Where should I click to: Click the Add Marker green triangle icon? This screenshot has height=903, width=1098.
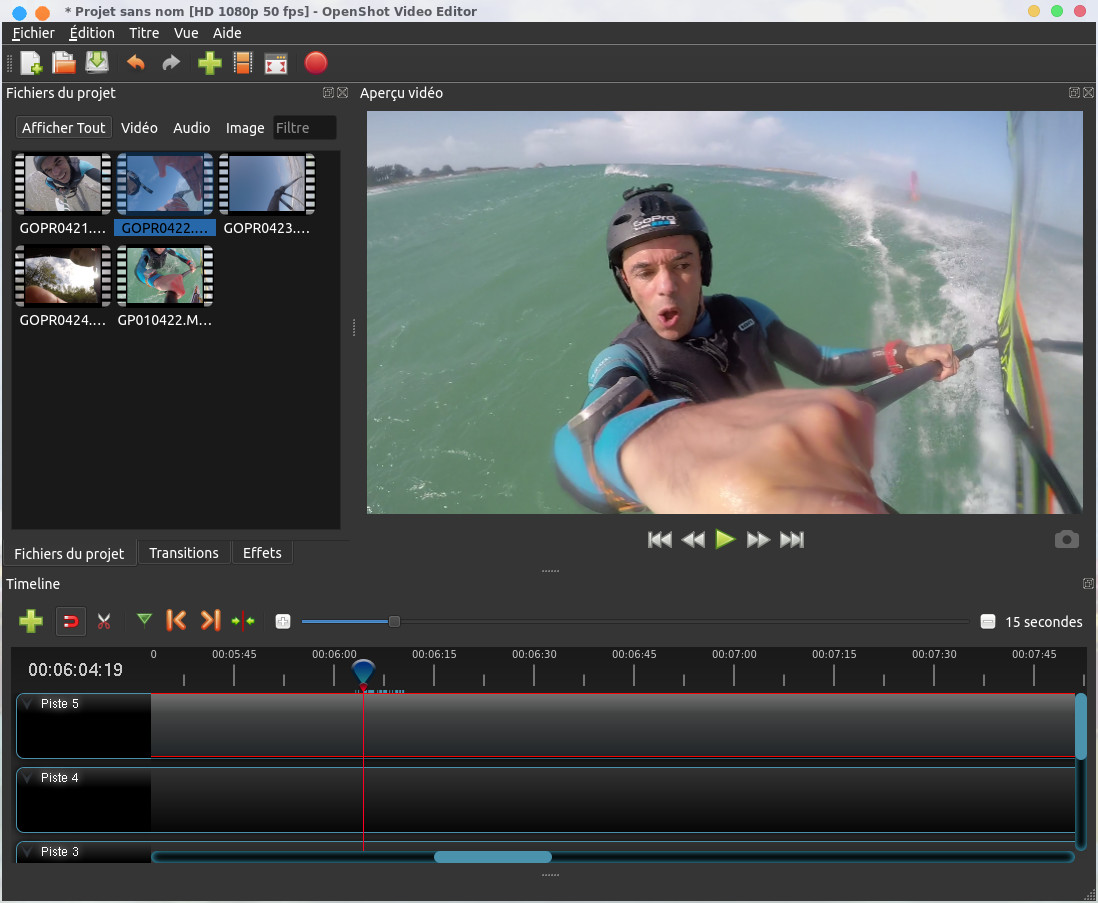144,620
